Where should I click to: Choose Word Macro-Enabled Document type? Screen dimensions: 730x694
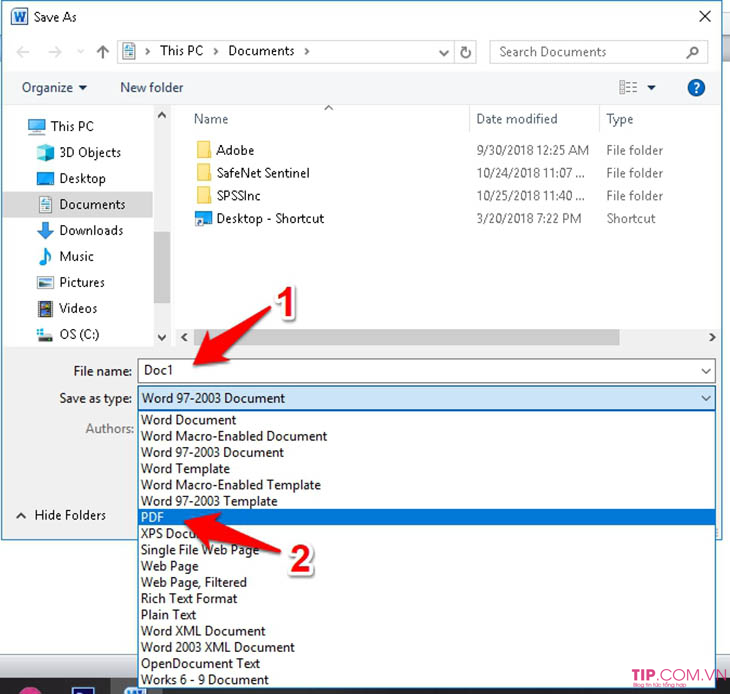tap(427, 436)
